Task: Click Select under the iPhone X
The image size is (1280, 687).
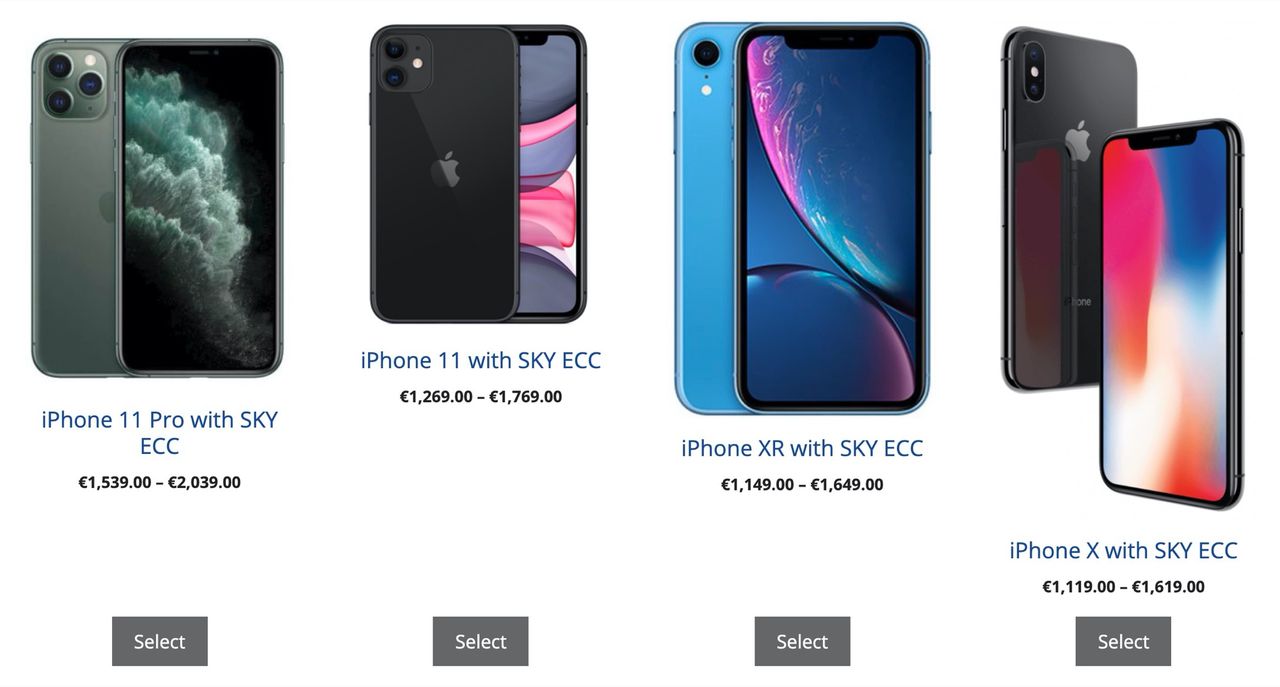Action: click(1123, 641)
